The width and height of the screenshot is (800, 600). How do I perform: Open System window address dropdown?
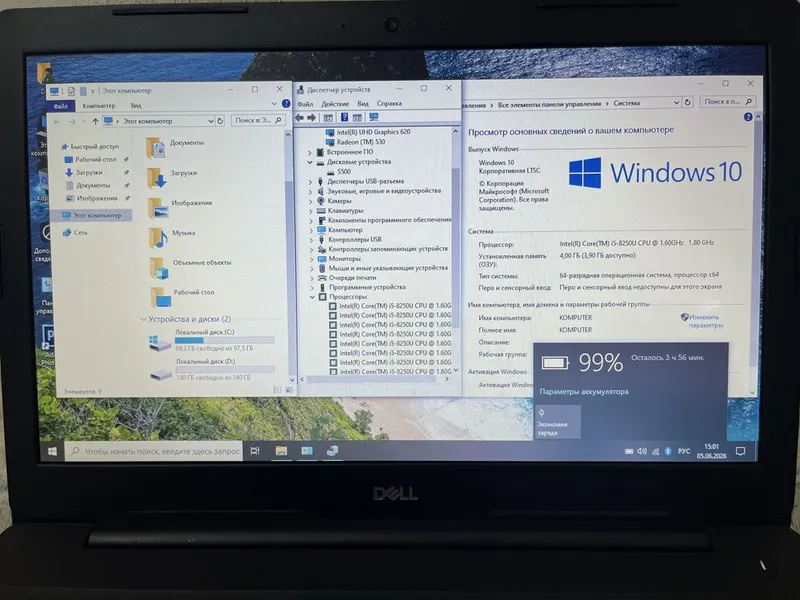677,103
